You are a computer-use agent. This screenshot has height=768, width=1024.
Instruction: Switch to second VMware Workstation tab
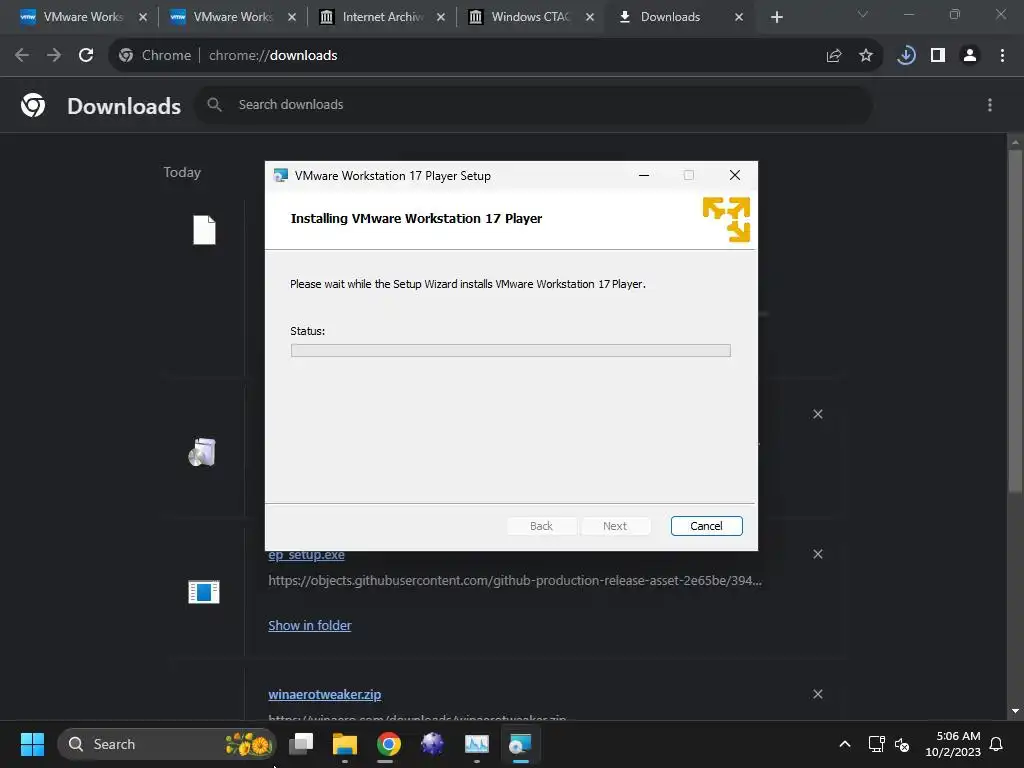(x=232, y=17)
